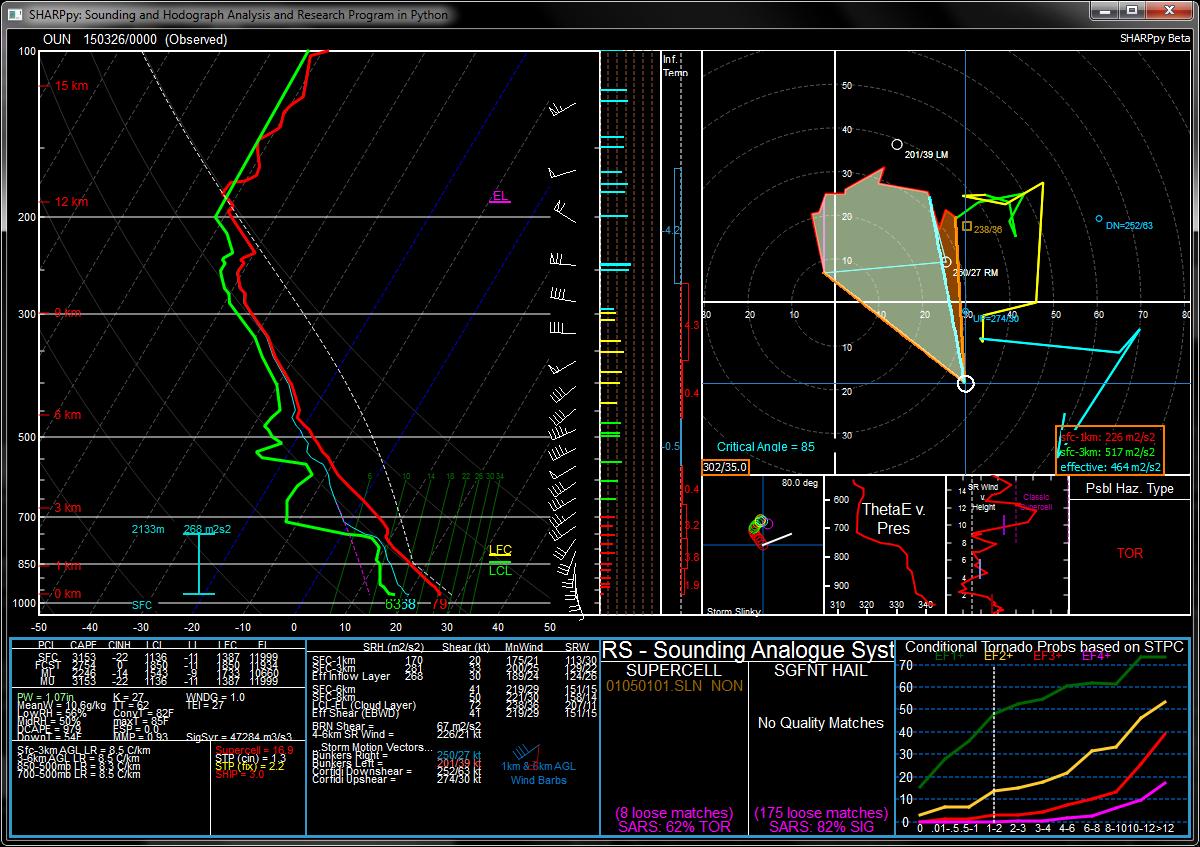The height and width of the screenshot is (847, 1200).
Task: Click the Psbl Haz. Type header
Action: coord(1129,489)
